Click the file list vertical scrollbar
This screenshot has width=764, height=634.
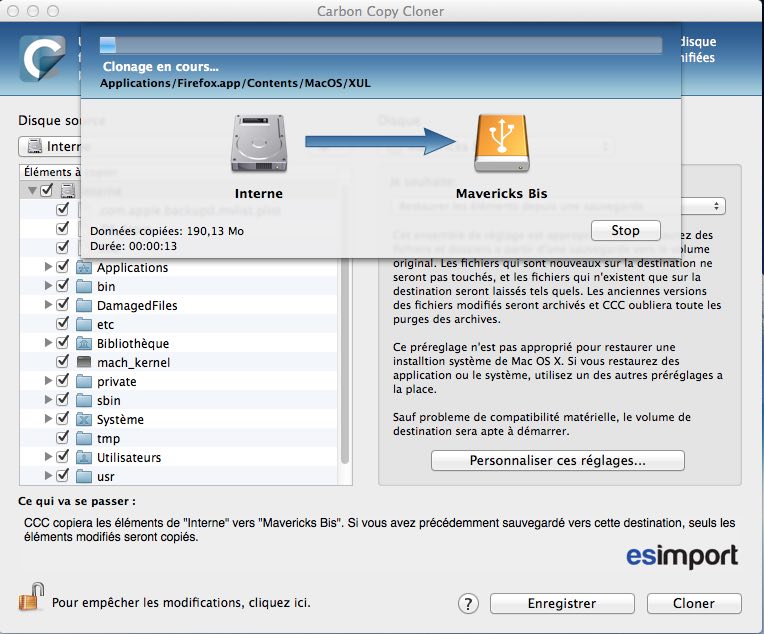[x=344, y=361]
